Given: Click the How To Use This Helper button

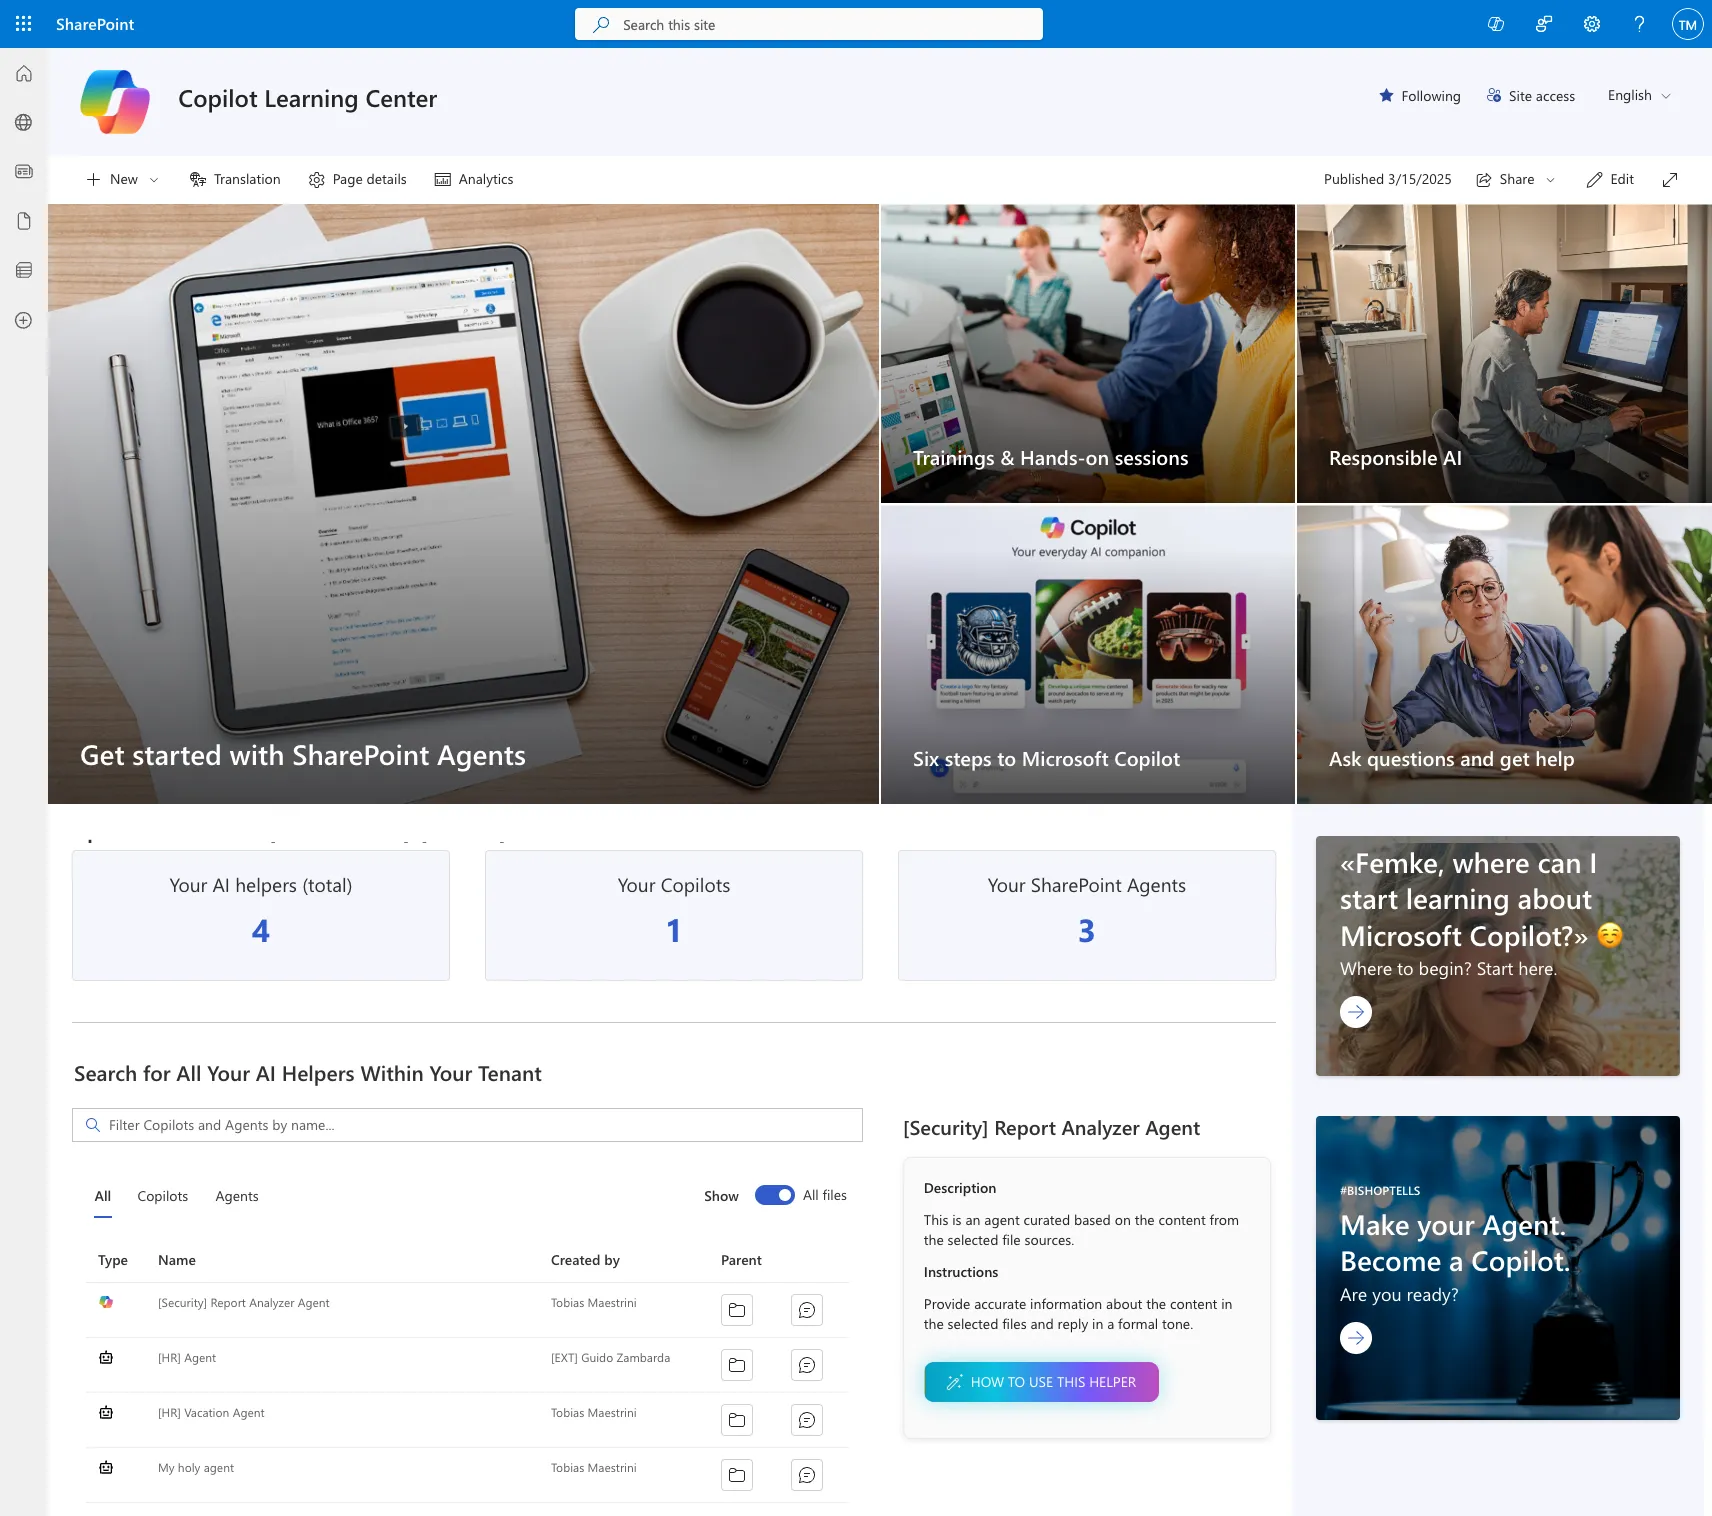Looking at the screenshot, I should pos(1041,1382).
